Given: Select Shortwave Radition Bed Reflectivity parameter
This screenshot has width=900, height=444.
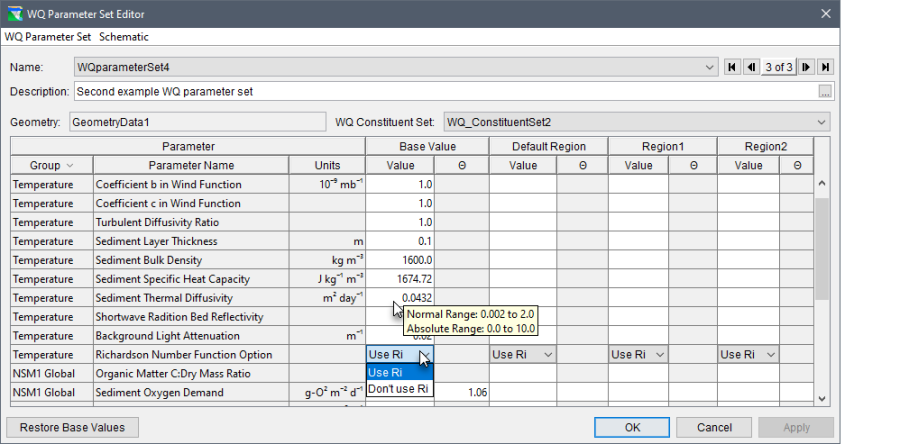Looking at the screenshot, I should pos(191,317).
